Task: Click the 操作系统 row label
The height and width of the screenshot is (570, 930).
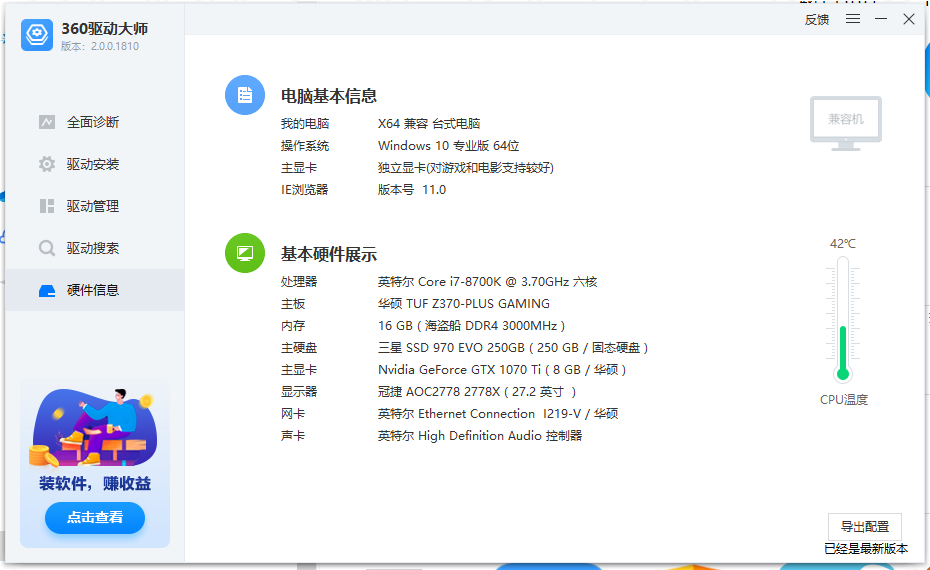Action: click(305, 146)
